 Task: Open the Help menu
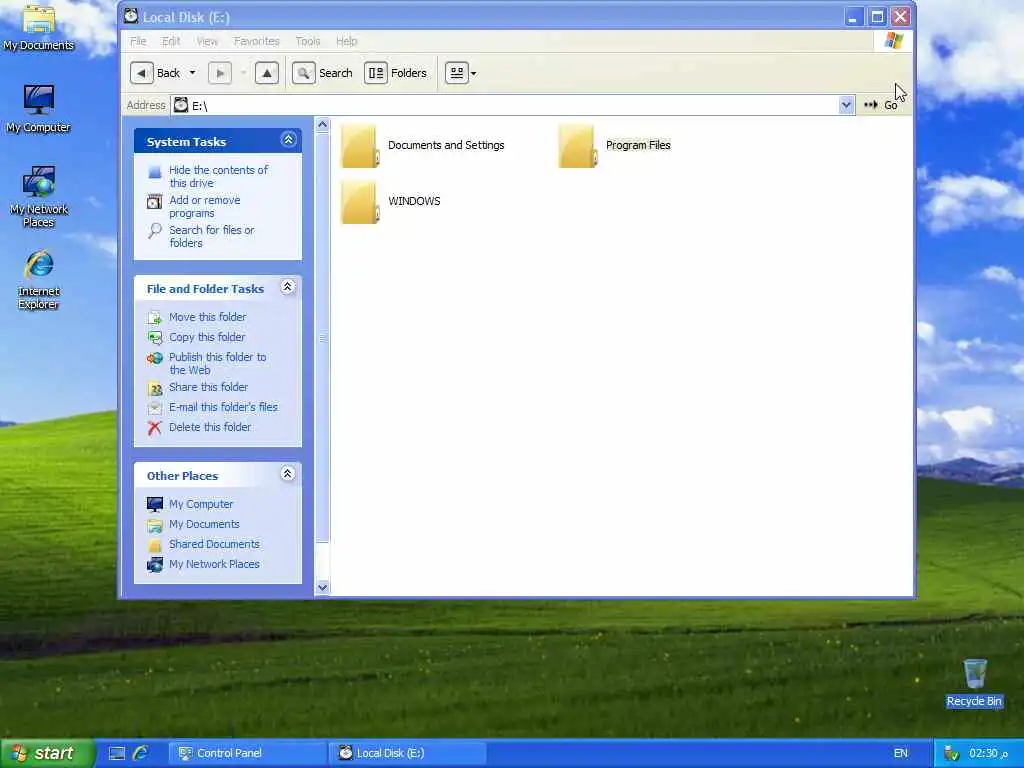(x=346, y=41)
